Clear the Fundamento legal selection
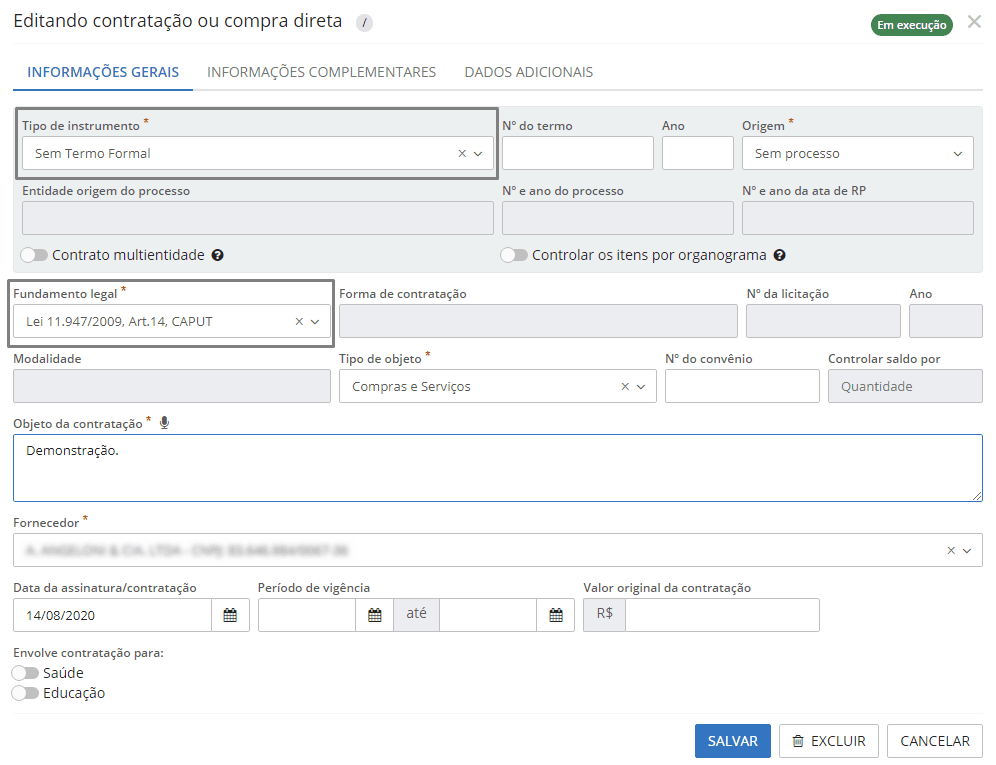 [299, 322]
